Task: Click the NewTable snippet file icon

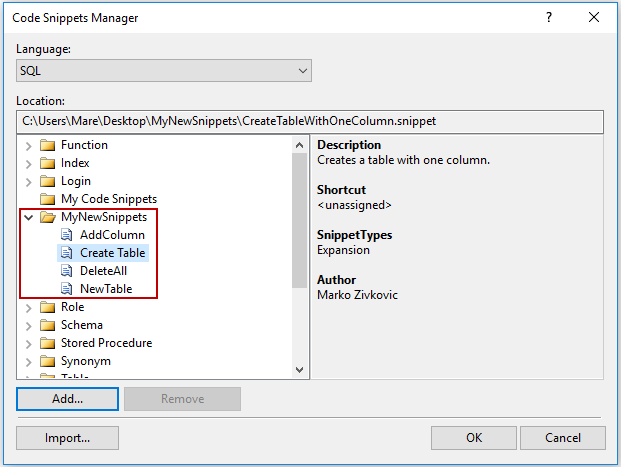Action: point(67,289)
